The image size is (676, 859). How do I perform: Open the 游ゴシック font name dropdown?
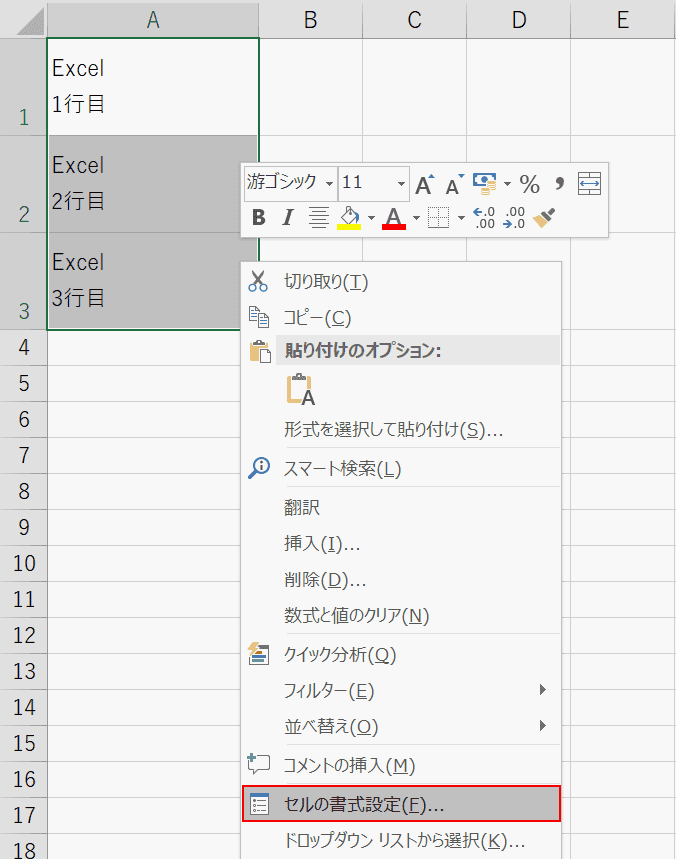coord(329,184)
